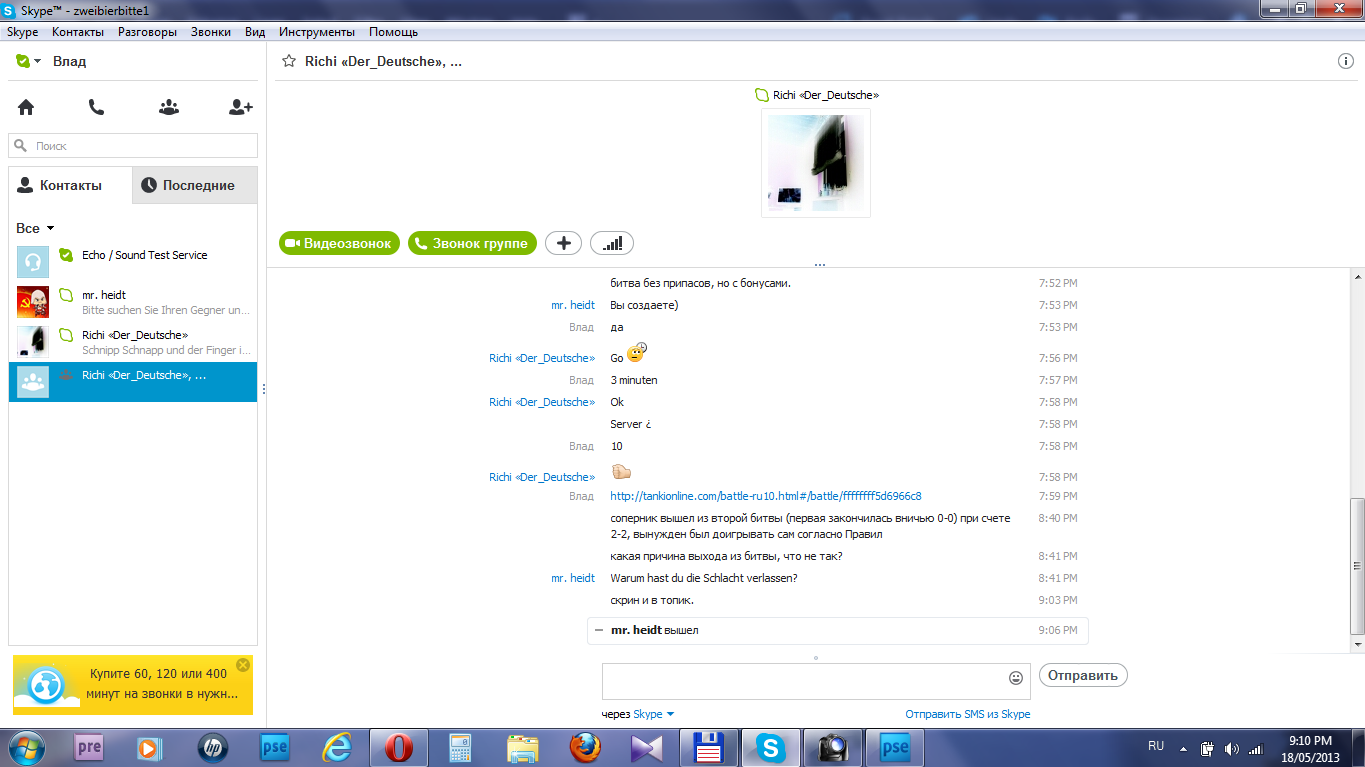1365x767 pixels.
Task: Open the Инструменты menu
Action: (317, 32)
